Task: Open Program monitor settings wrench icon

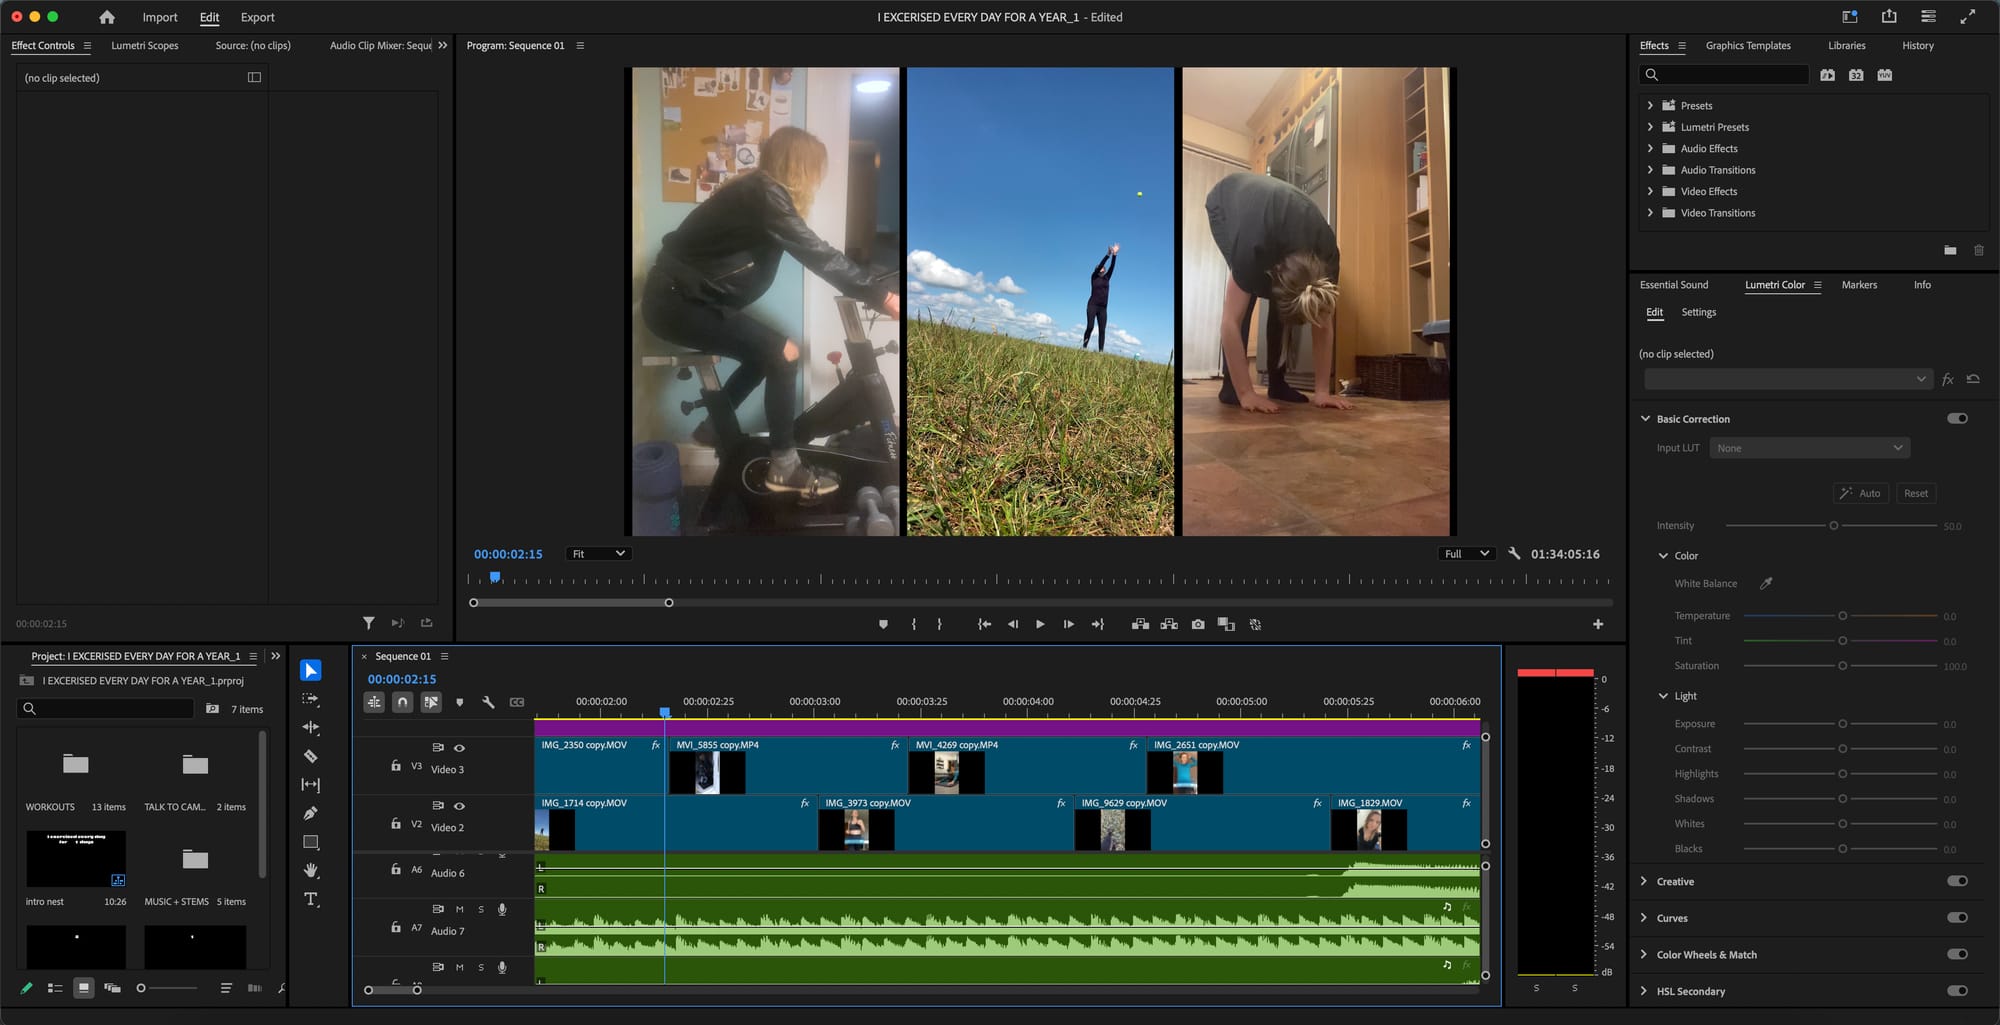Action: pos(1514,553)
